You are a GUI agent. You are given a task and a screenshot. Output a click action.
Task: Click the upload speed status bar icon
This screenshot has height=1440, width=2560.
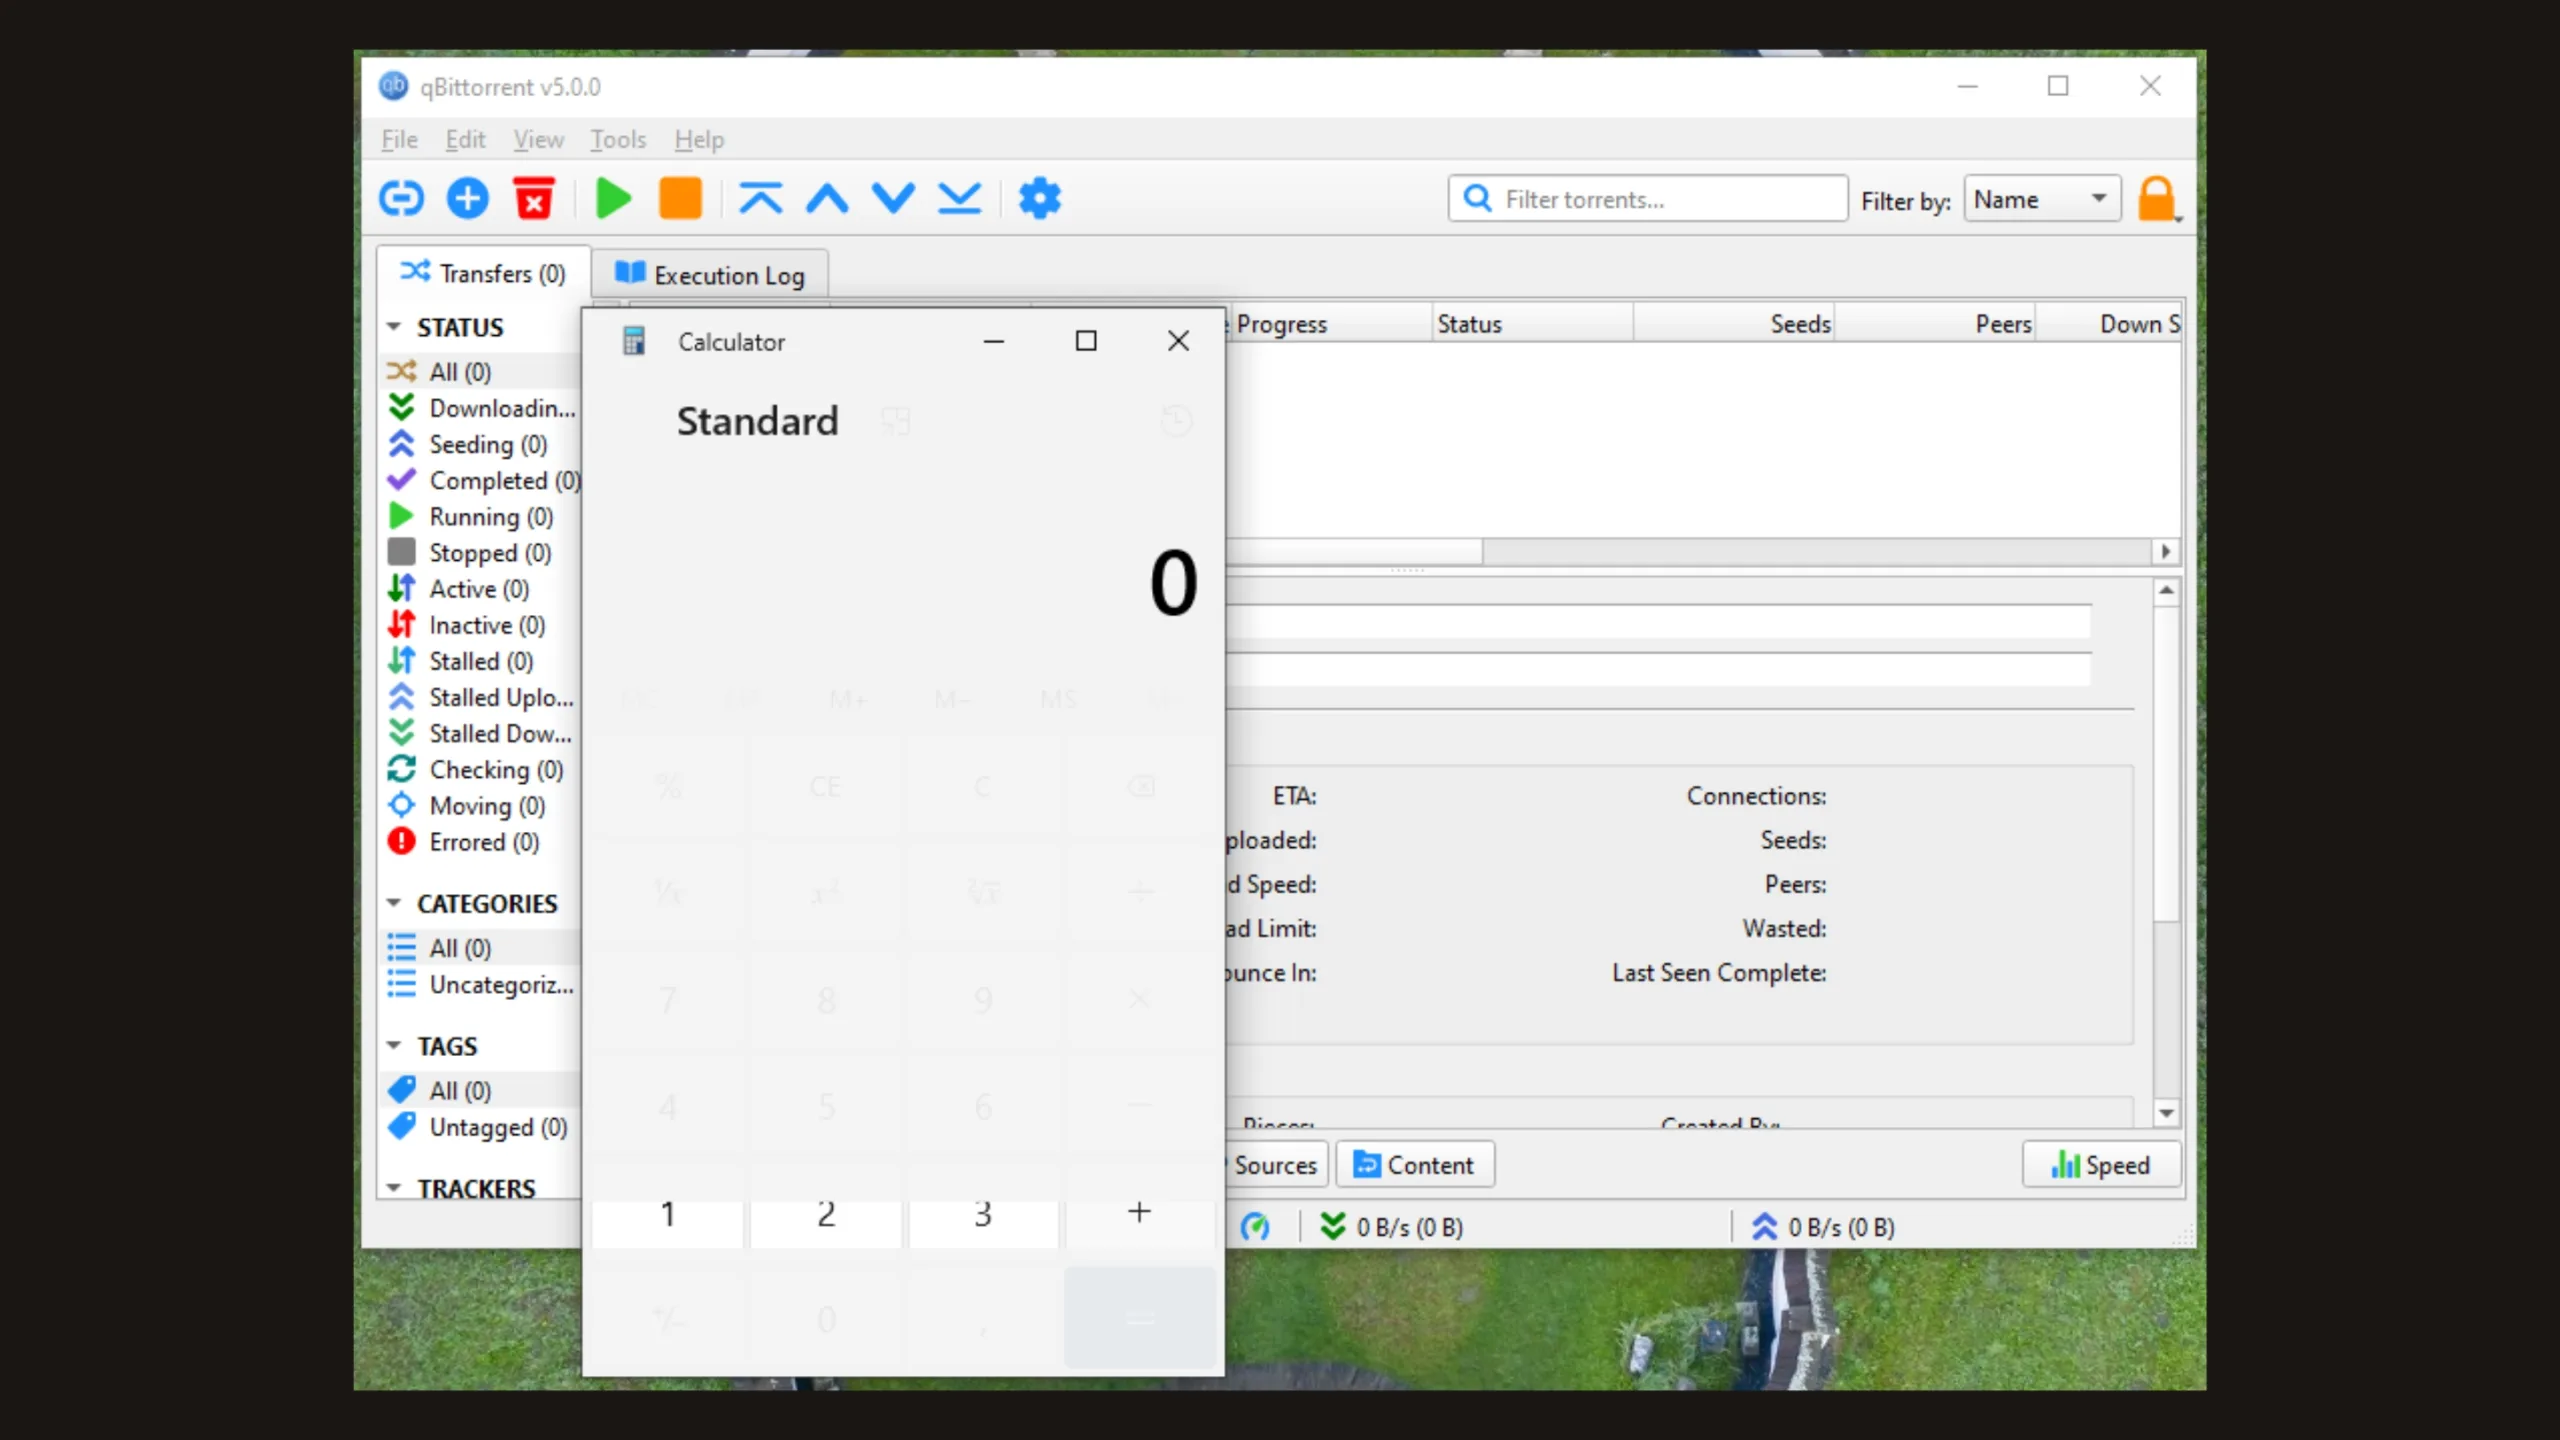tap(1764, 1226)
